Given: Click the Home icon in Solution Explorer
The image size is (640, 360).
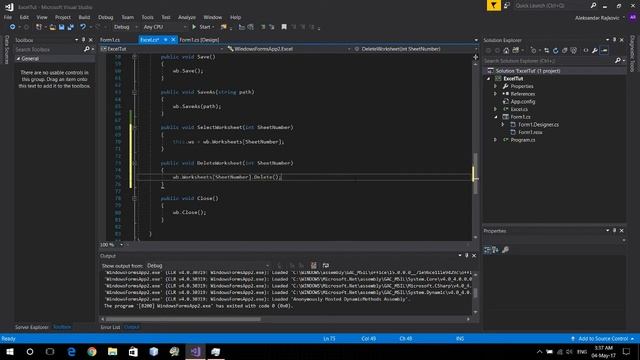Looking at the screenshot, I should pos(506,51).
